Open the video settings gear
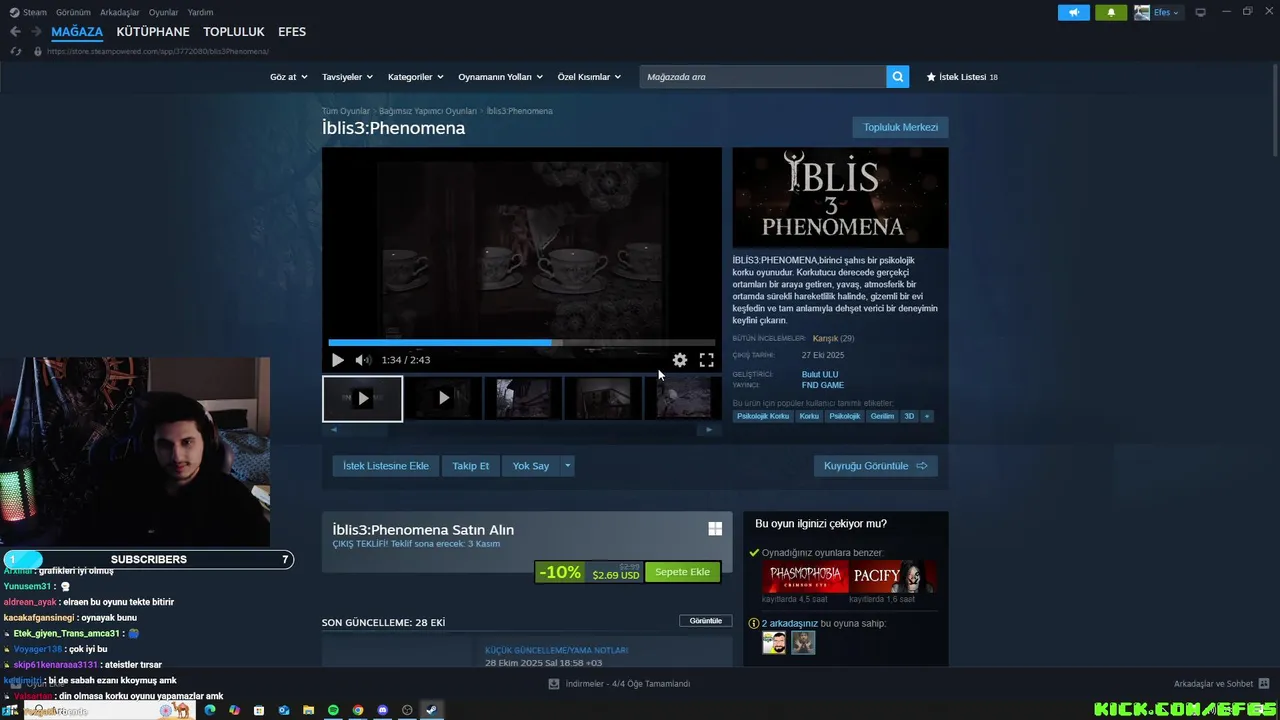 click(680, 360)
